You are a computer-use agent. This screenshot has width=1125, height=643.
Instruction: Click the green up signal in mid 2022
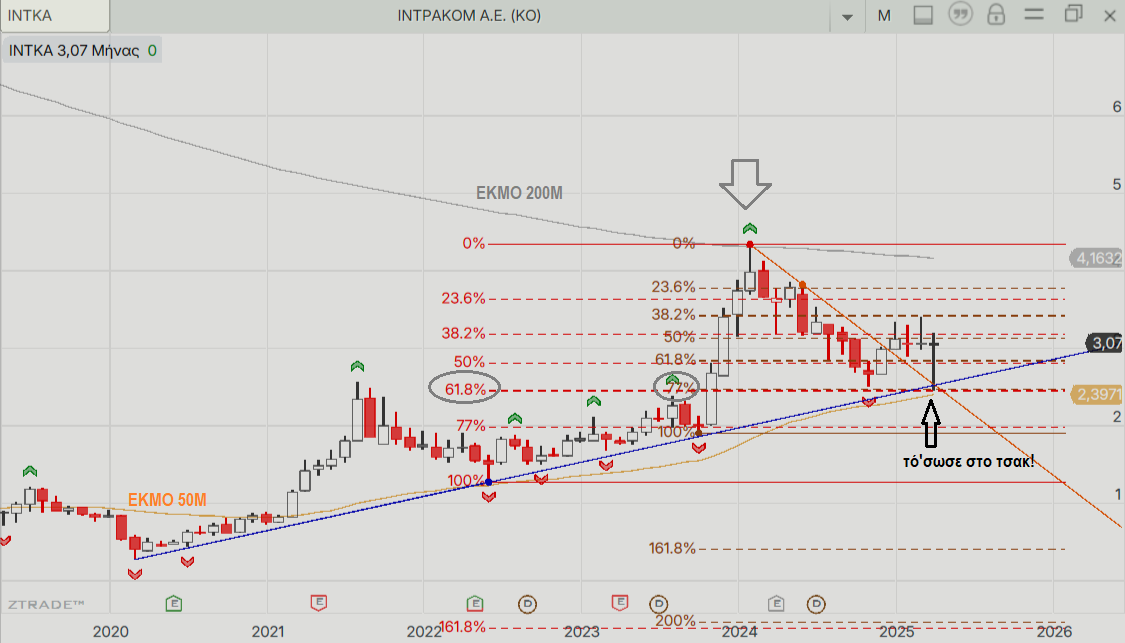tap(514, 418)
